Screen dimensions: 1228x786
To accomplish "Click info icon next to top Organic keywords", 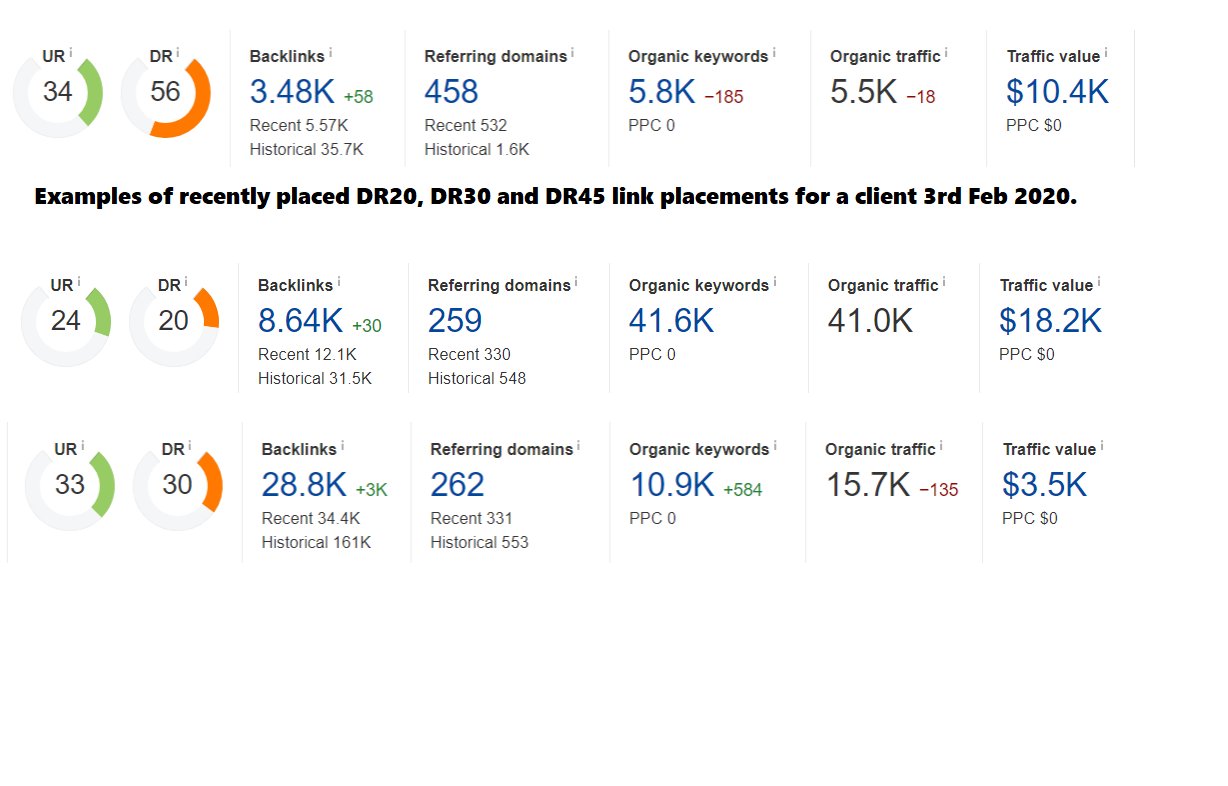I will (x=774, y=53).
